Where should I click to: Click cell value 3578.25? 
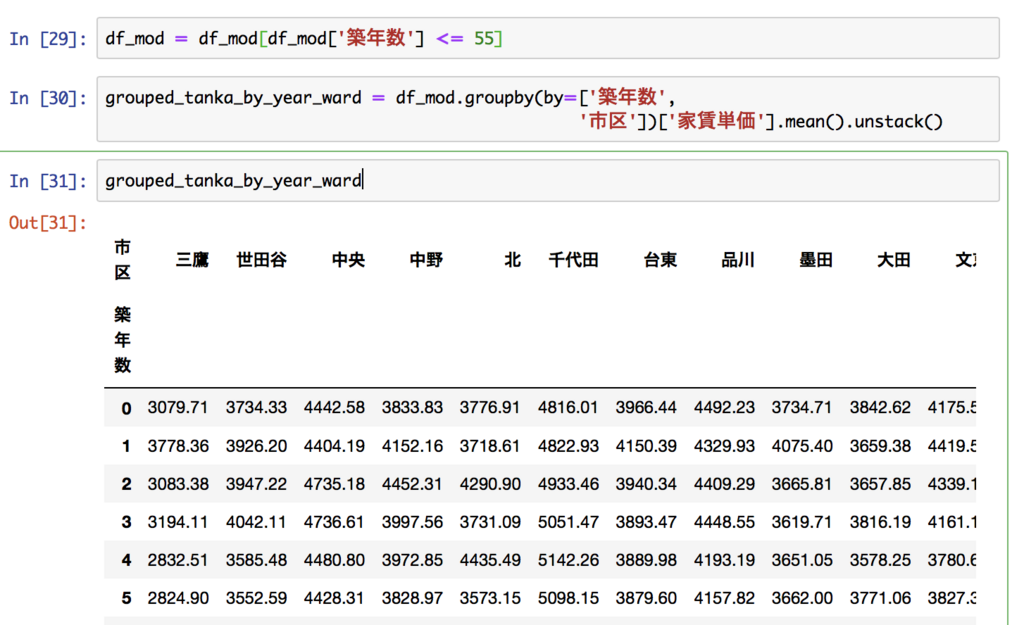[880, 560]
